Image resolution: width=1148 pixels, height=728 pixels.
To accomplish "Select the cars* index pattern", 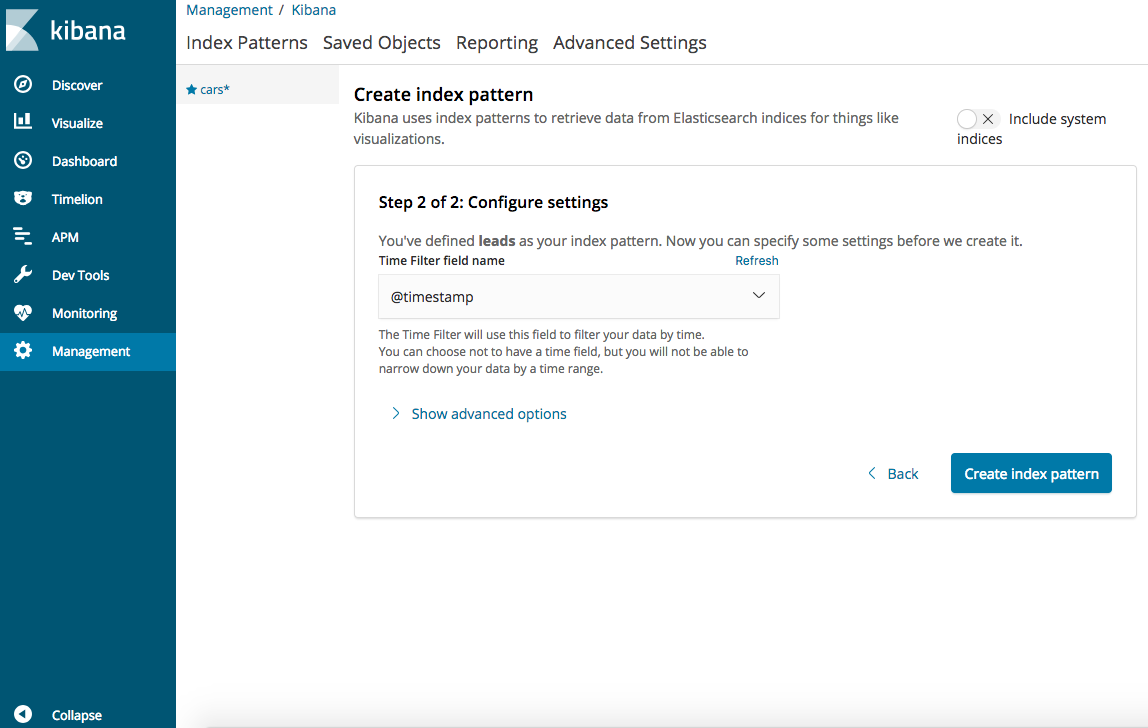I will click(215, 89).
